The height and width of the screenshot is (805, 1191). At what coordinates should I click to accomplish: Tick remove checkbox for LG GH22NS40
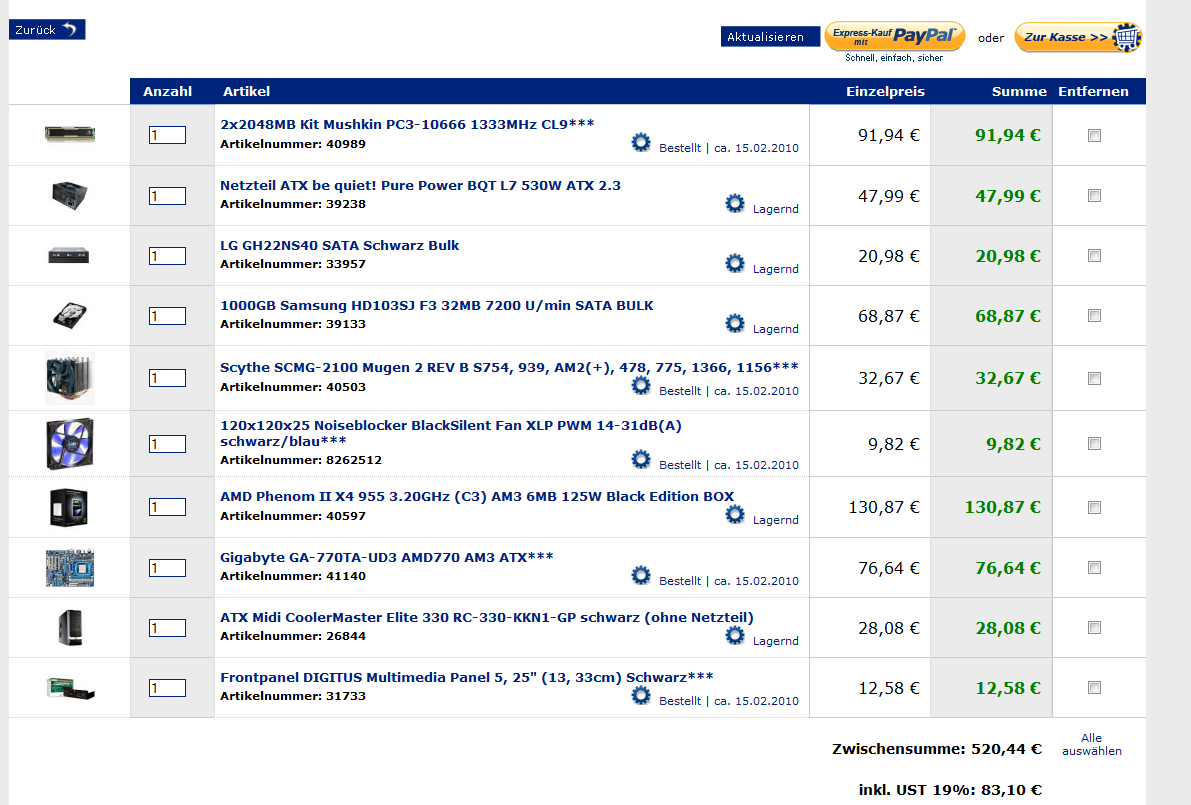(x=1095, y=255)
